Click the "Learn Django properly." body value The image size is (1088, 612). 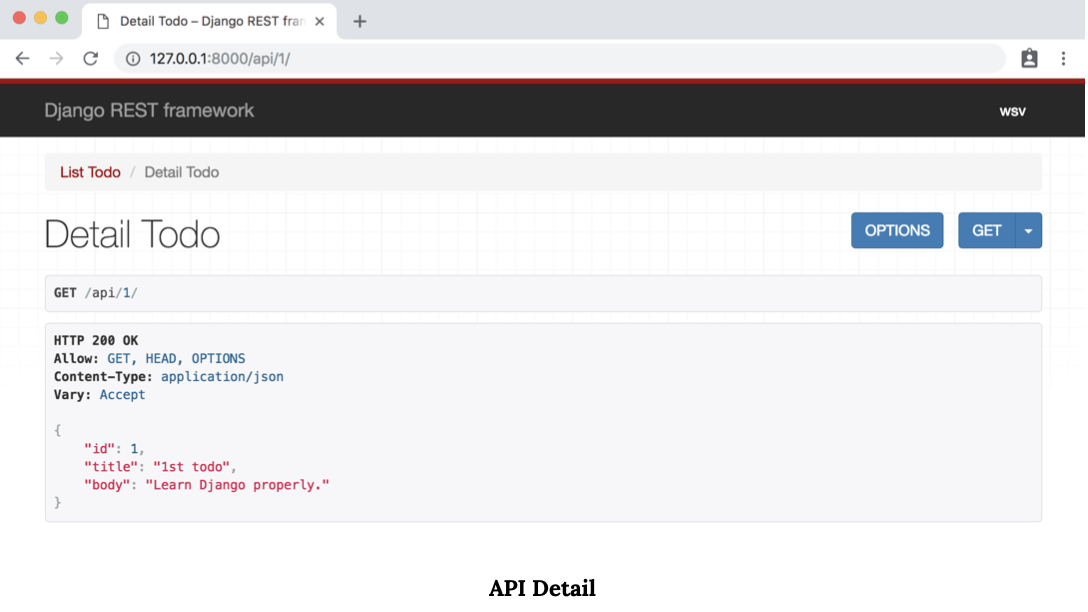point(237,485)
